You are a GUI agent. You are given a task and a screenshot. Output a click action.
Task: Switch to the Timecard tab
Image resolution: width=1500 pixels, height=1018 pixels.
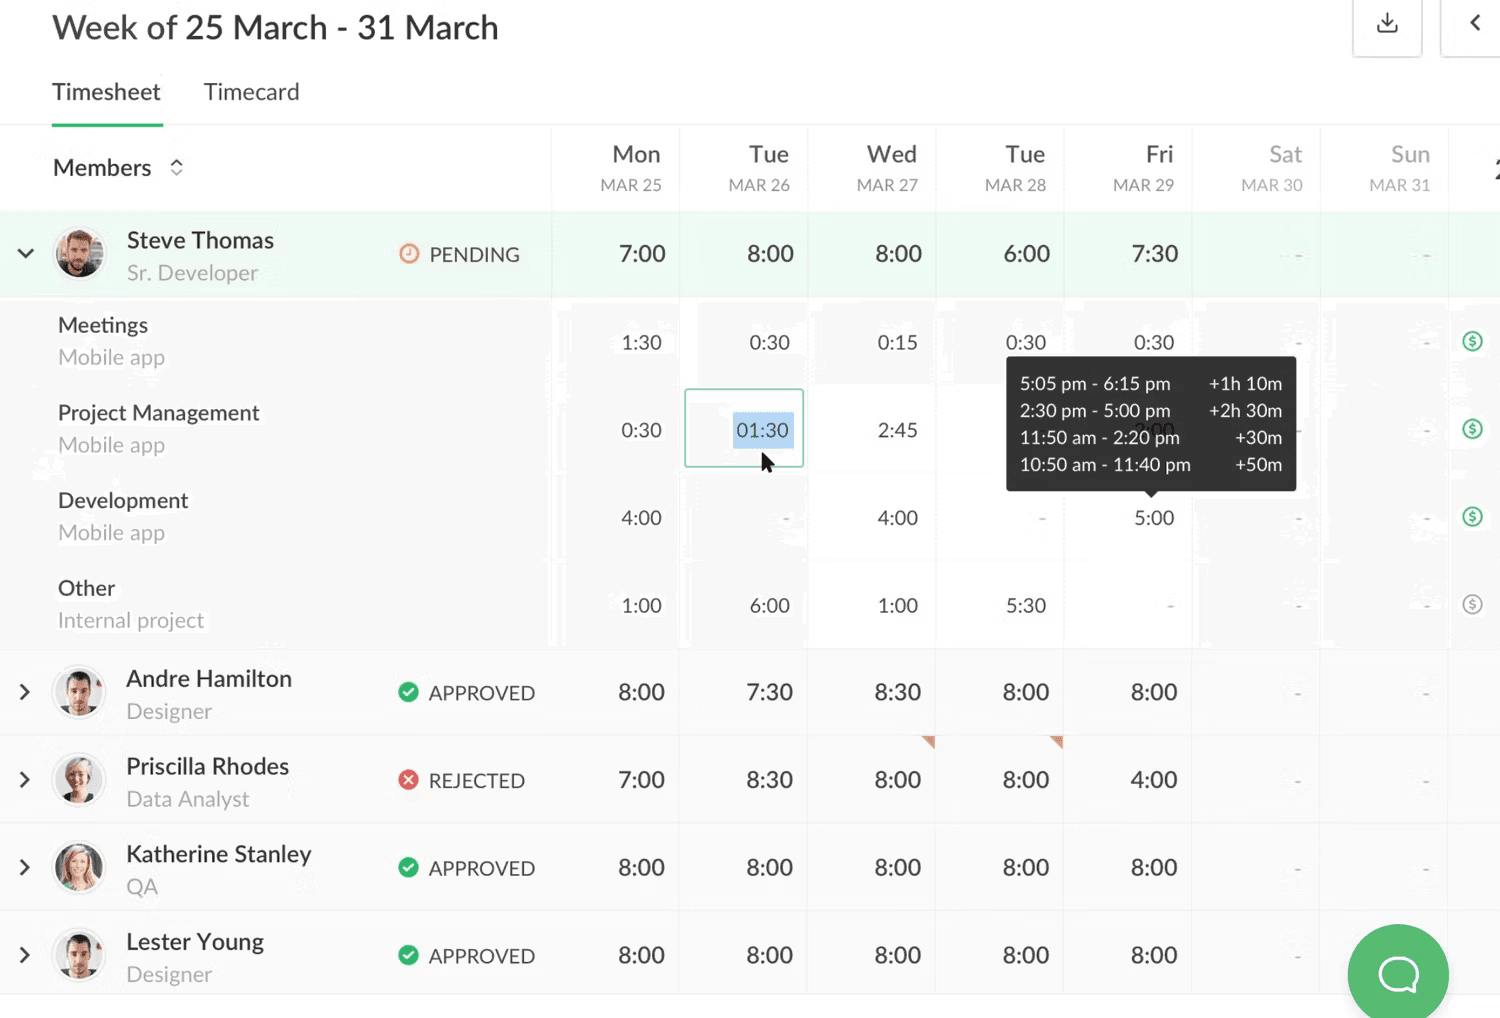[x=251, y=92]
